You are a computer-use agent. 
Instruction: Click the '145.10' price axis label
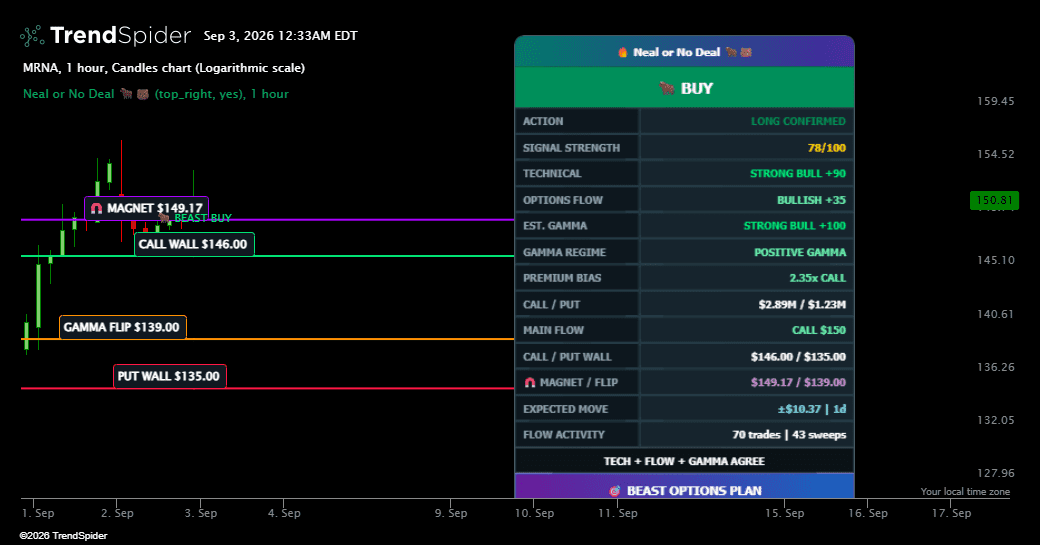click(x=996, y=261)
